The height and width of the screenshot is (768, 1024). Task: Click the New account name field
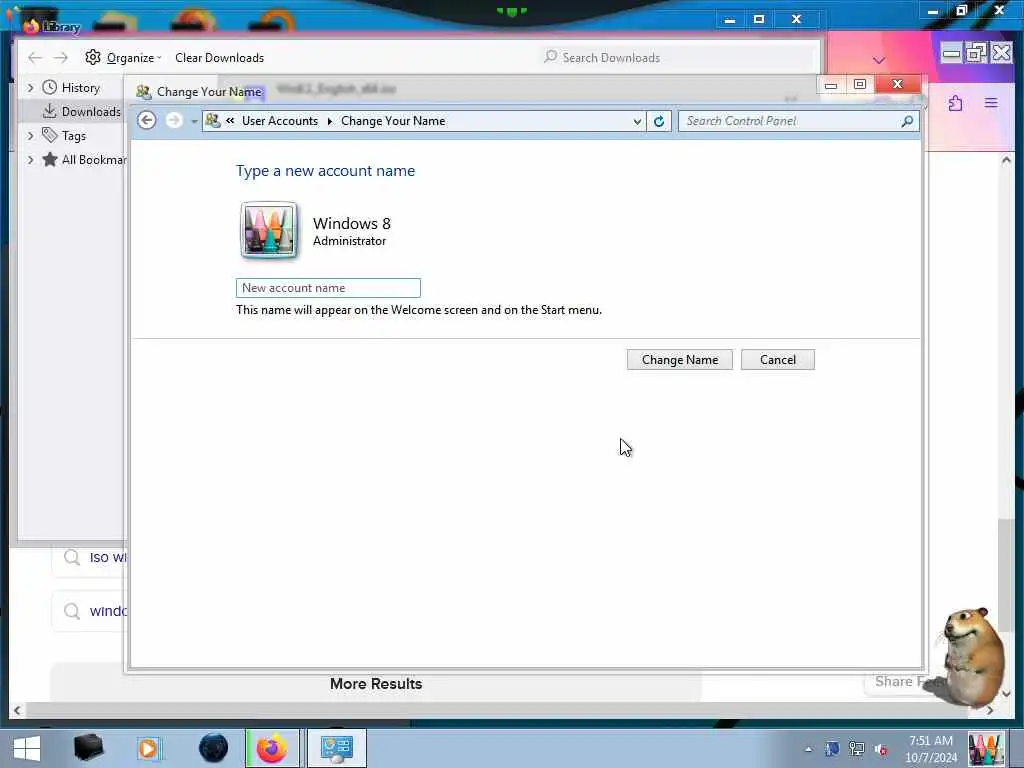(328, 288)
